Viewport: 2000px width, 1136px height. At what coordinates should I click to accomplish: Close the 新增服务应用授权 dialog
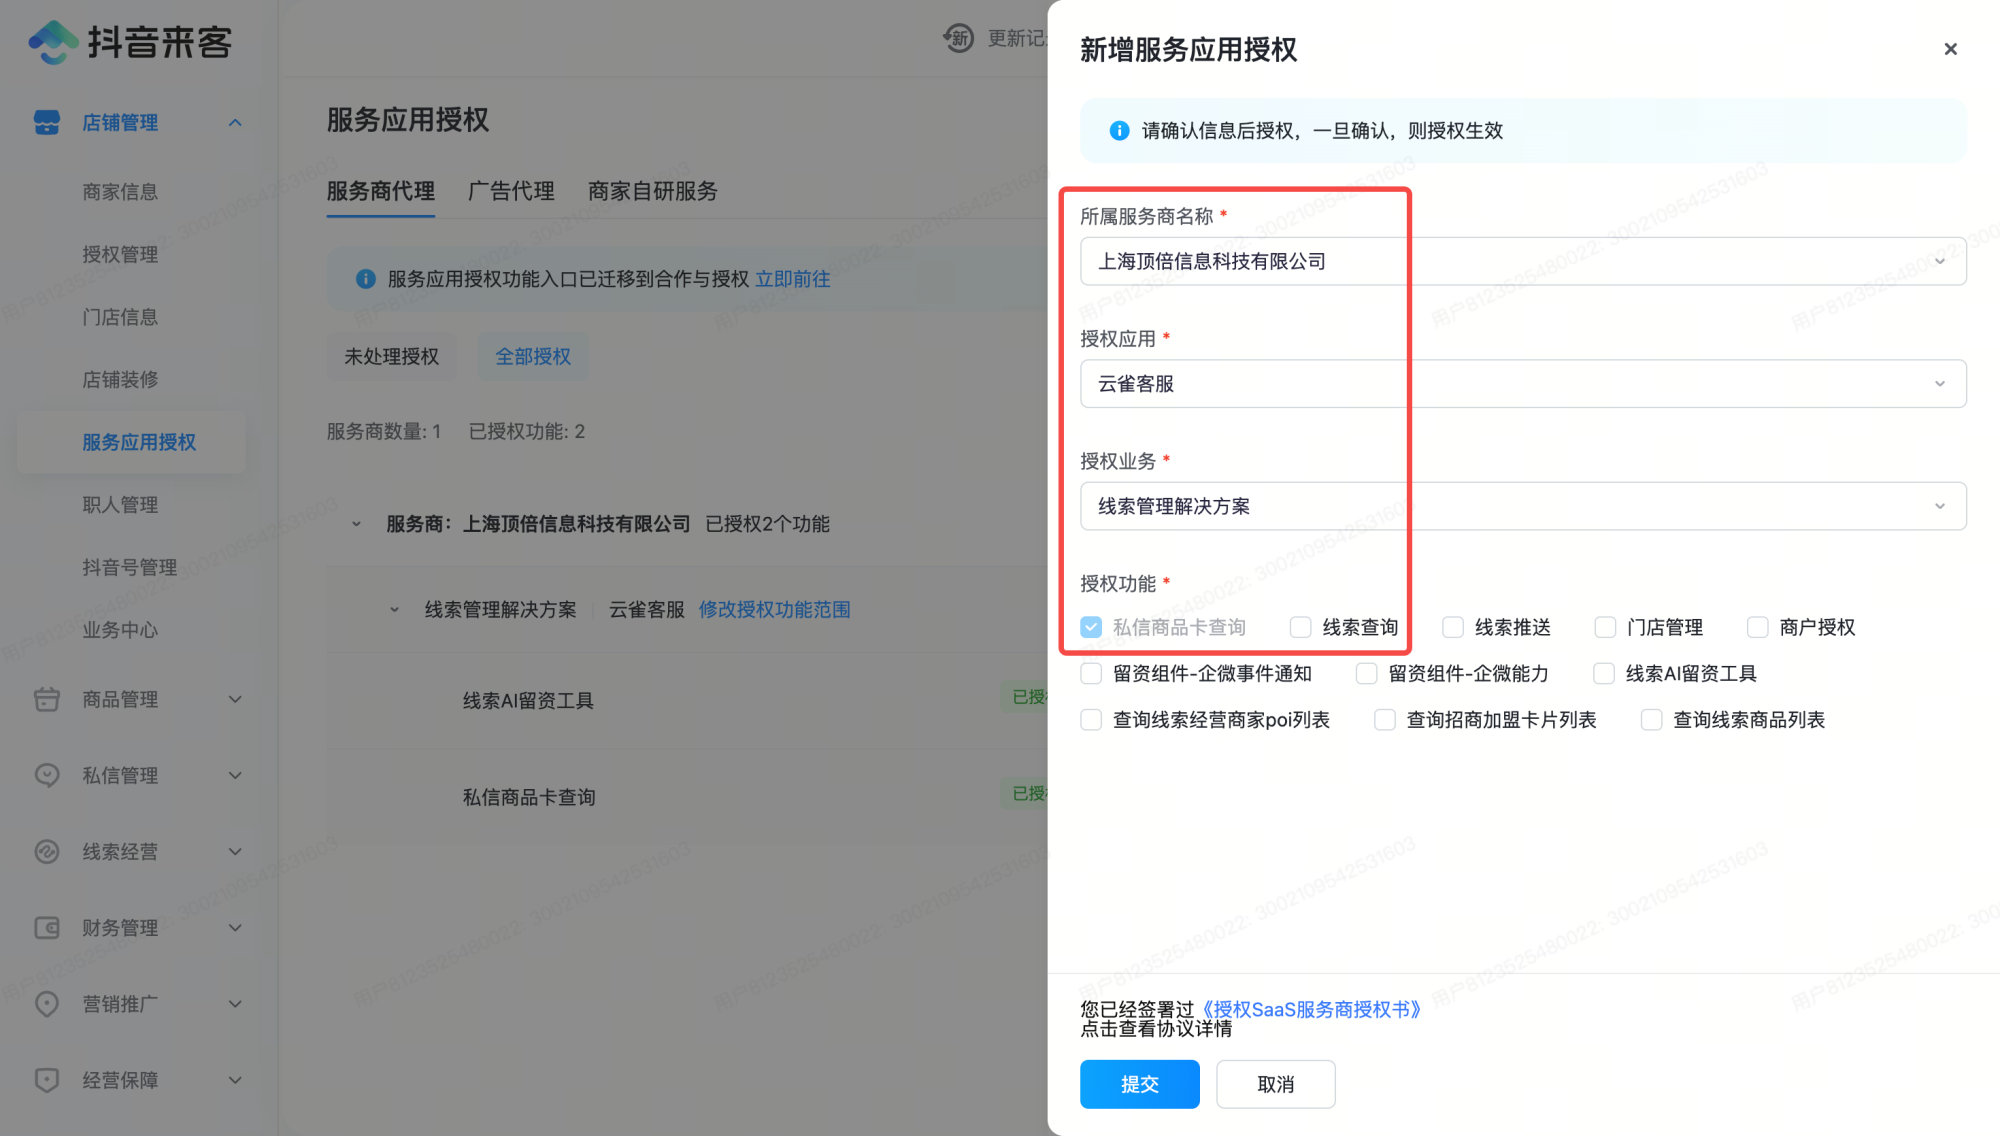tap(1950, 49)
